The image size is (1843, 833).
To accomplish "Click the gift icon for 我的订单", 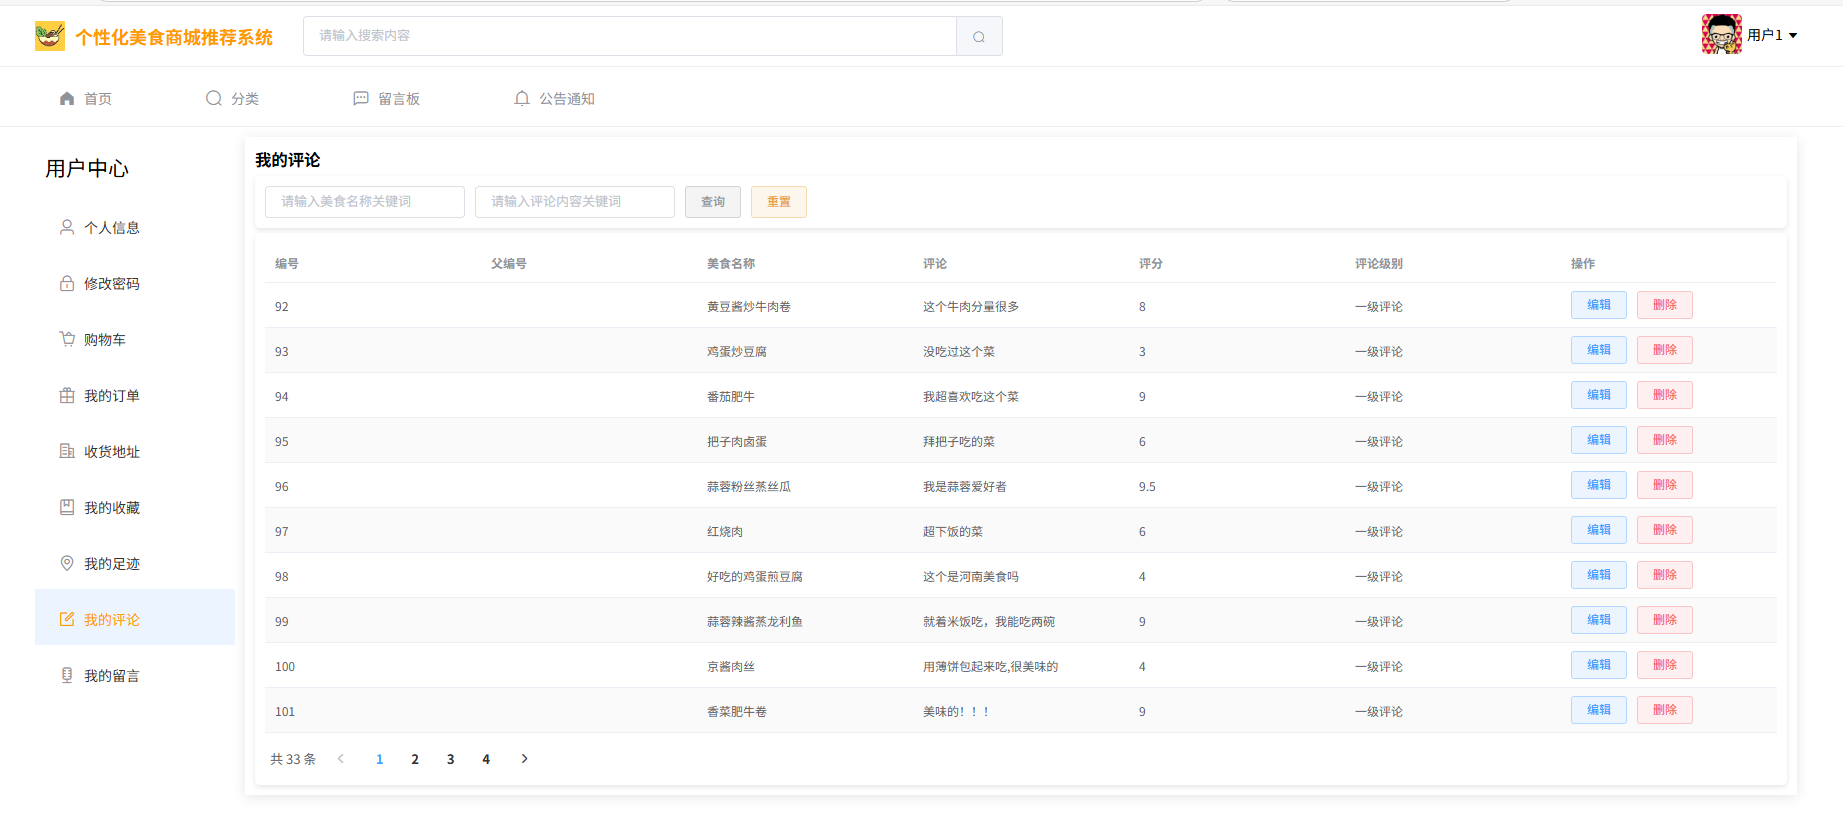I will pyautogui.click(x=67, y=395).
